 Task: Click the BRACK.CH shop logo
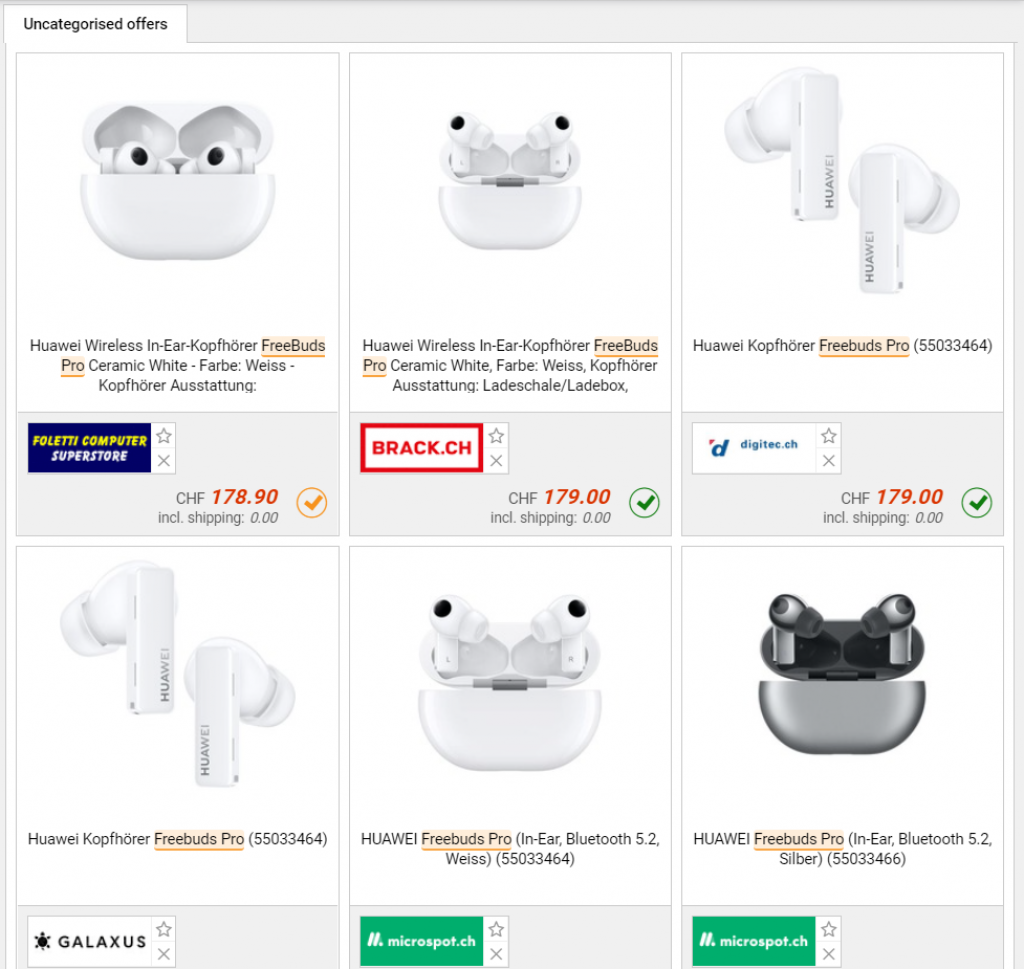tap(421, 448)
